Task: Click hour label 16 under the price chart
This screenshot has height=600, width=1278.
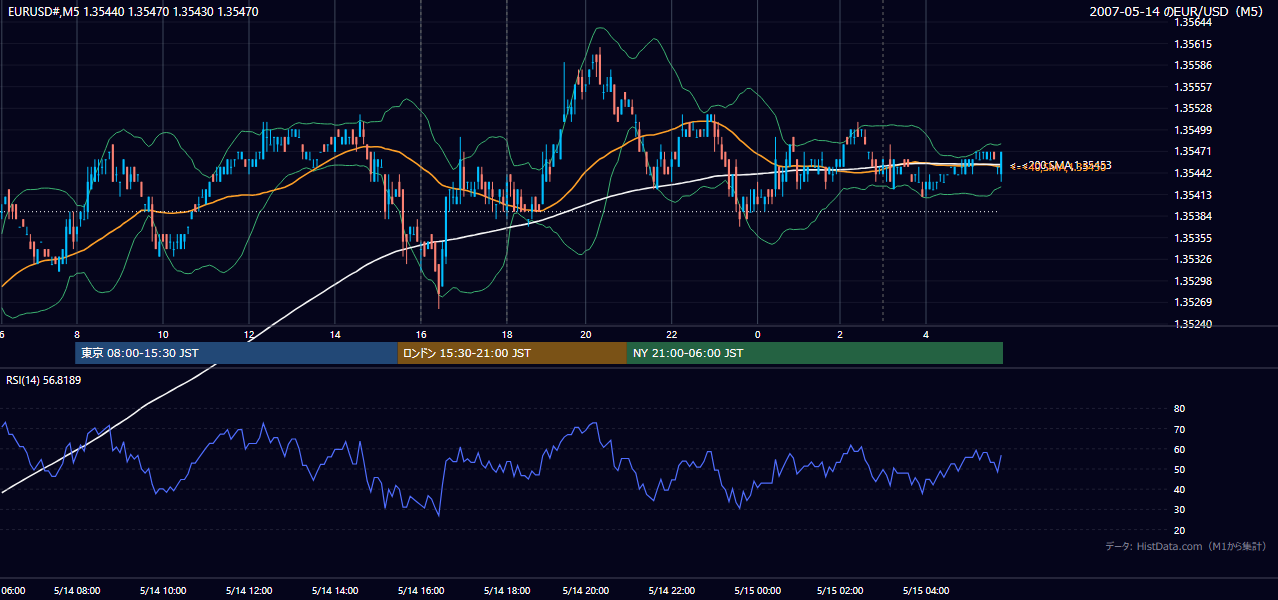Action: pyautogui.click(x=421, y=334)
